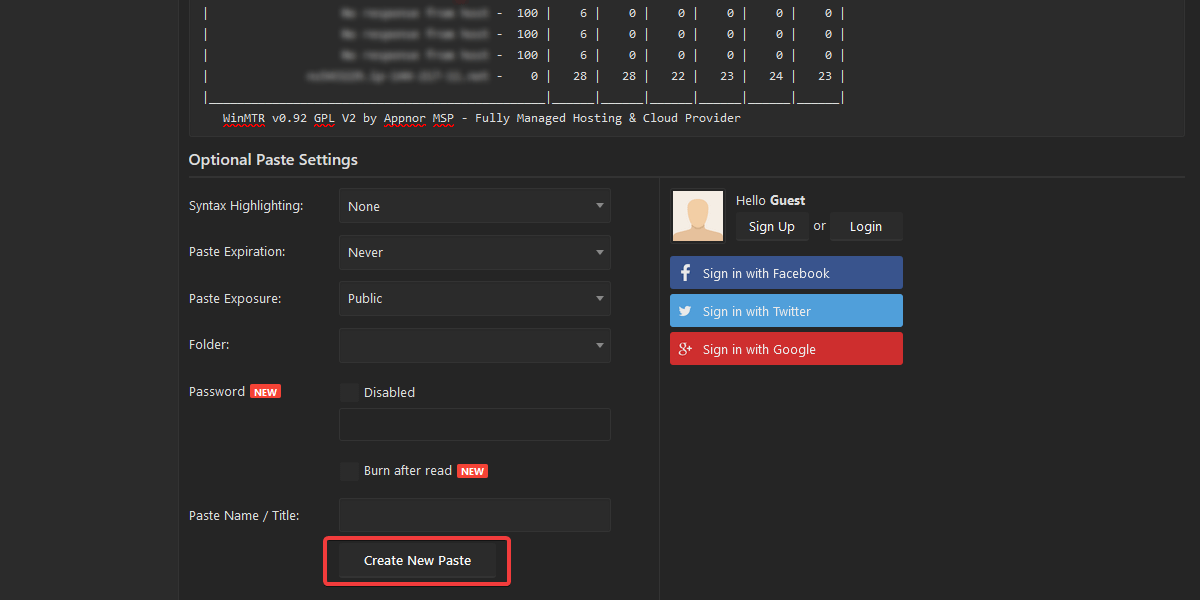The width and height of the screenshot is (1200, 600).
Task: Click the Folder label
Action: click(x=209, y=344)
